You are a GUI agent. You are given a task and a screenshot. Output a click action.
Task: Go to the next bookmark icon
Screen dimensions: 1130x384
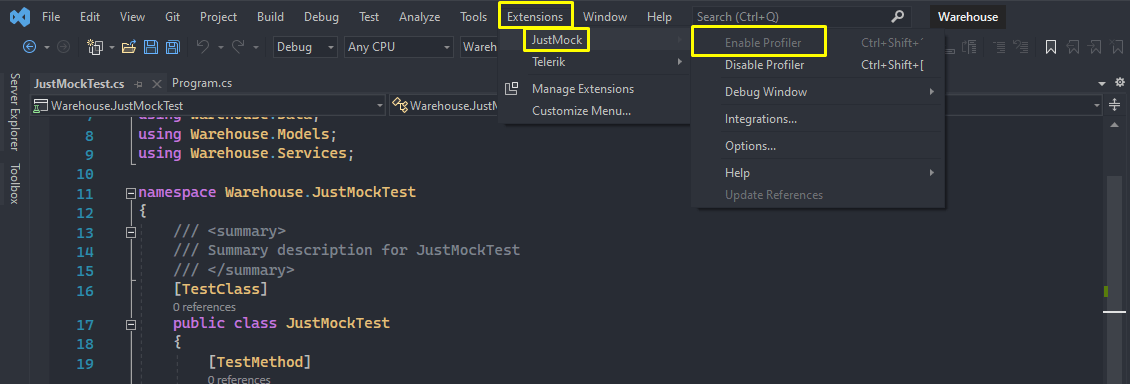coord(1095,47)
